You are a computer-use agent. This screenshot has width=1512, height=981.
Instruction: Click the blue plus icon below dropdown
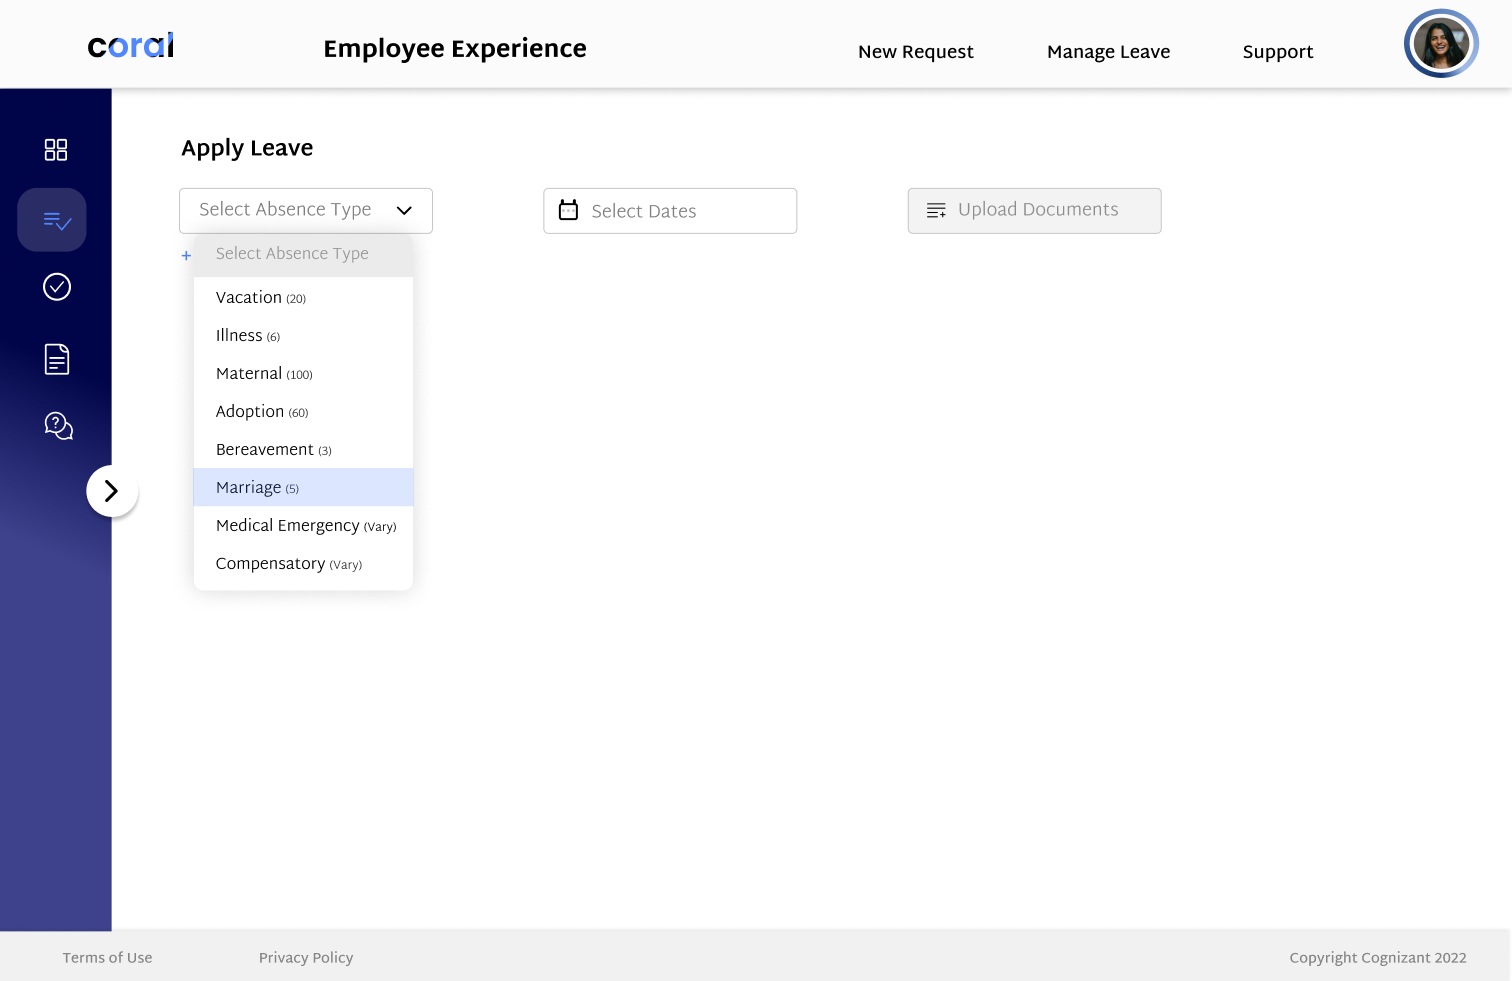tap(186, 256)
